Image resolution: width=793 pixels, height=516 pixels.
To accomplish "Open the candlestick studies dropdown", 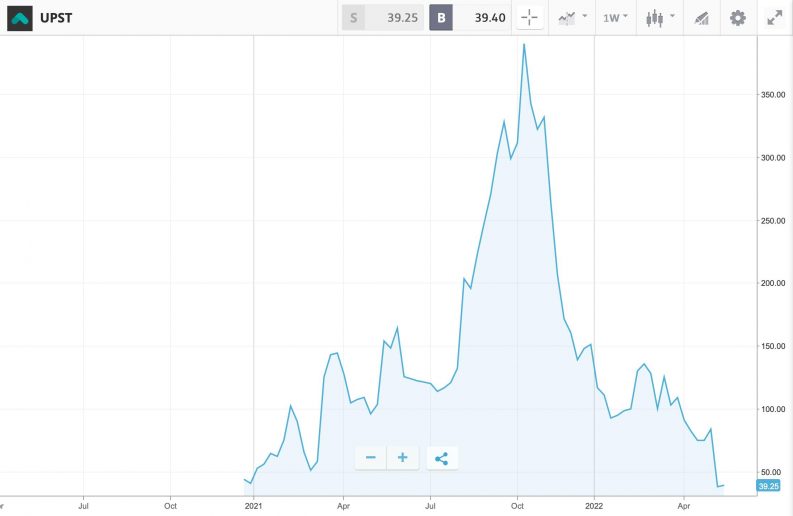I will click(660, 18).
